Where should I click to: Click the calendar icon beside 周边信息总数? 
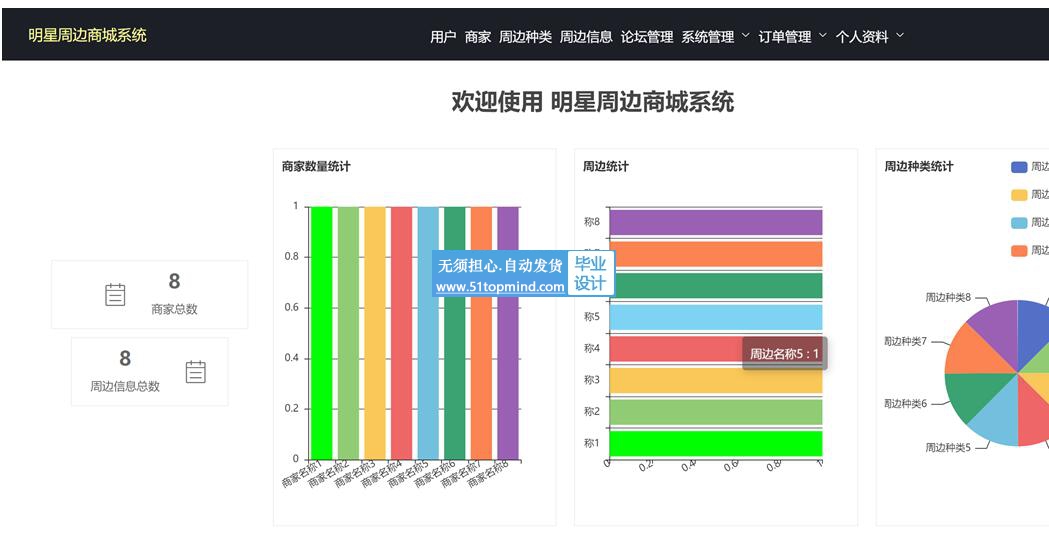tap(195, 372)
